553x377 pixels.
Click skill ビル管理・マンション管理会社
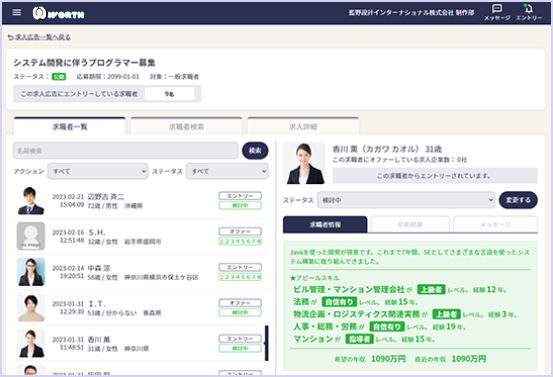349,290
